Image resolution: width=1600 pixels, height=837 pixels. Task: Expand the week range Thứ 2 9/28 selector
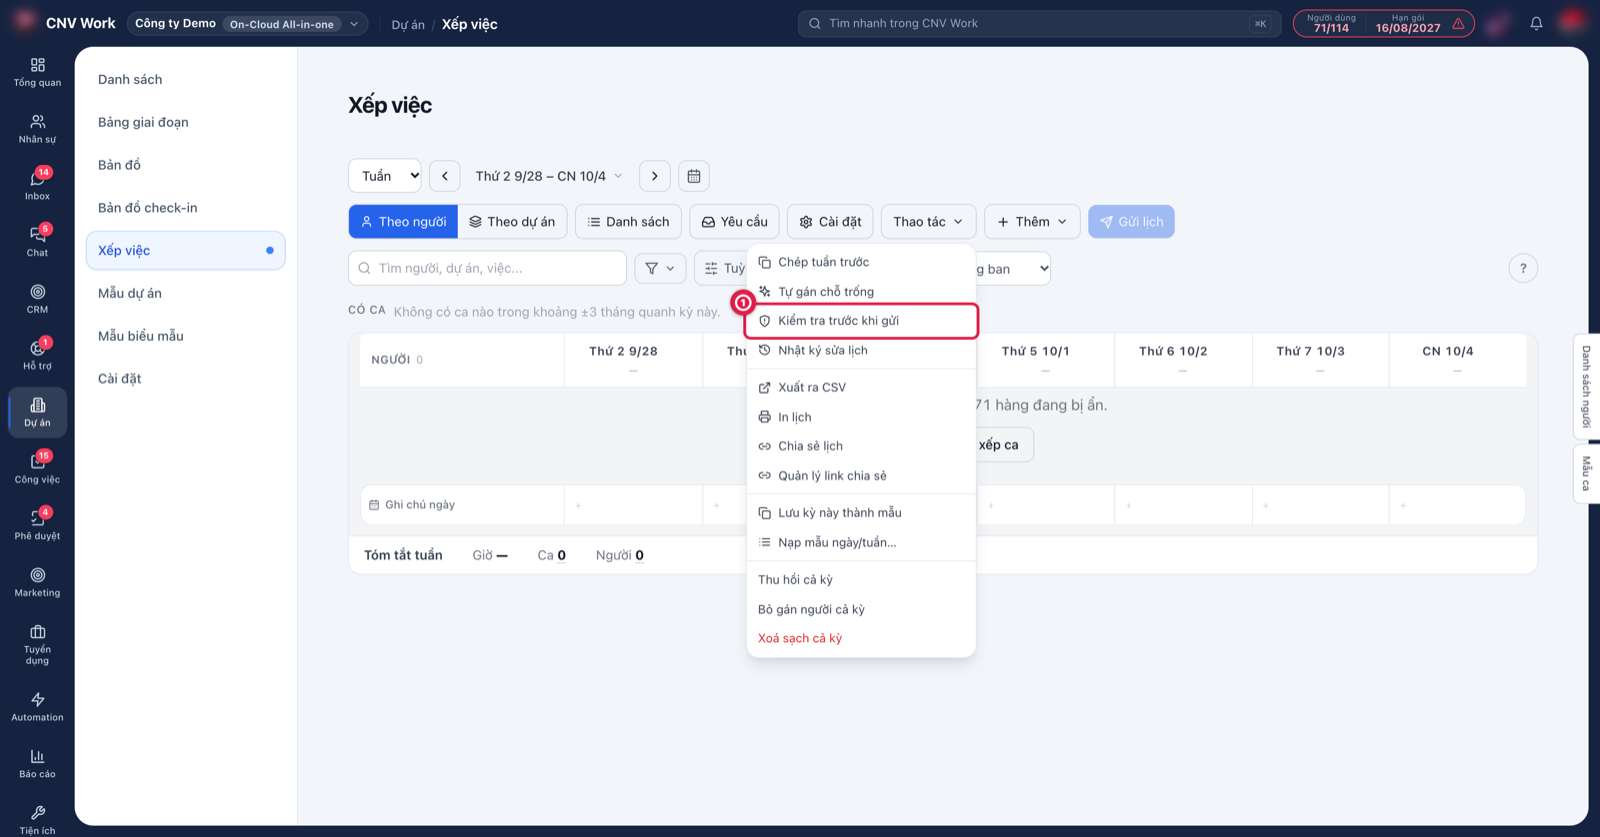[x=549, y=176]
